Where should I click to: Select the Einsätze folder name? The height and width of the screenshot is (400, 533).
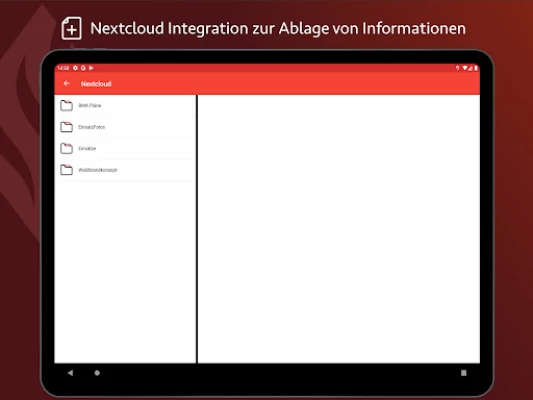point(87,149)
